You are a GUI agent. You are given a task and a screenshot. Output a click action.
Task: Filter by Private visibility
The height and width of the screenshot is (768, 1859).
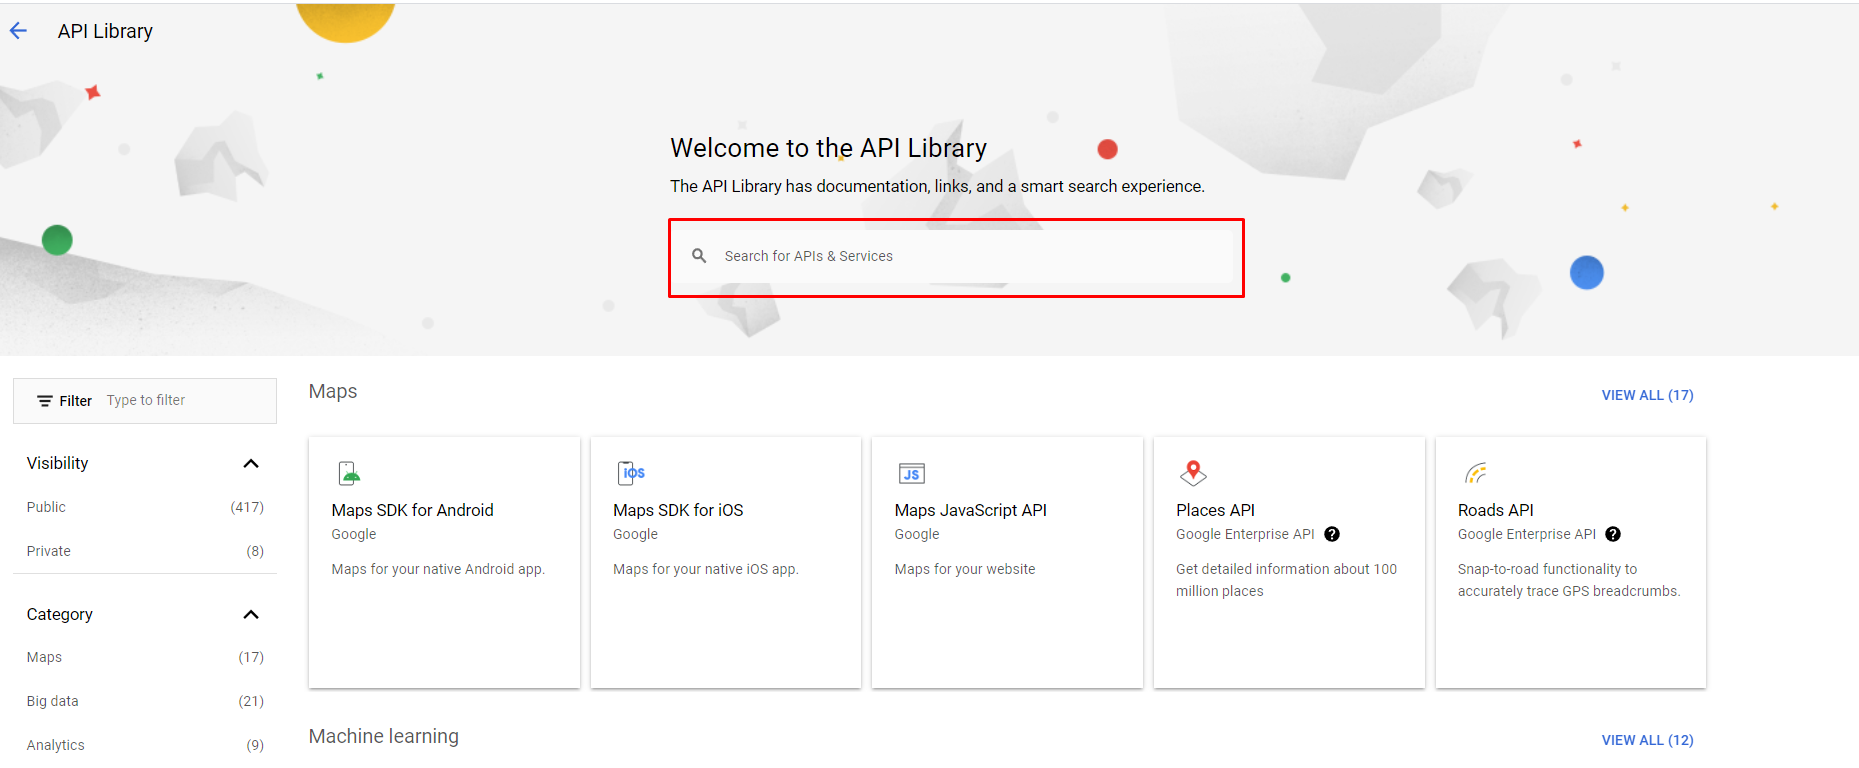tap(49, 551)
